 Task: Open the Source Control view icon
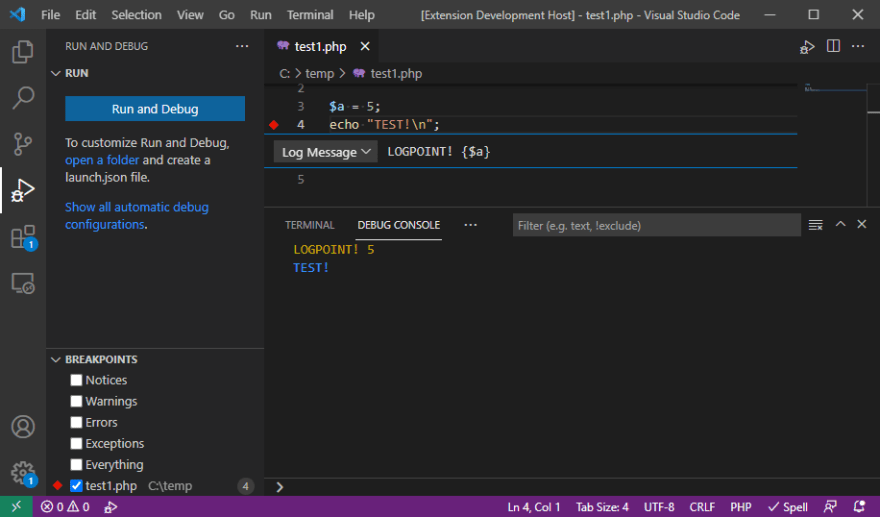pyautogui.click(x=22, y=144)
